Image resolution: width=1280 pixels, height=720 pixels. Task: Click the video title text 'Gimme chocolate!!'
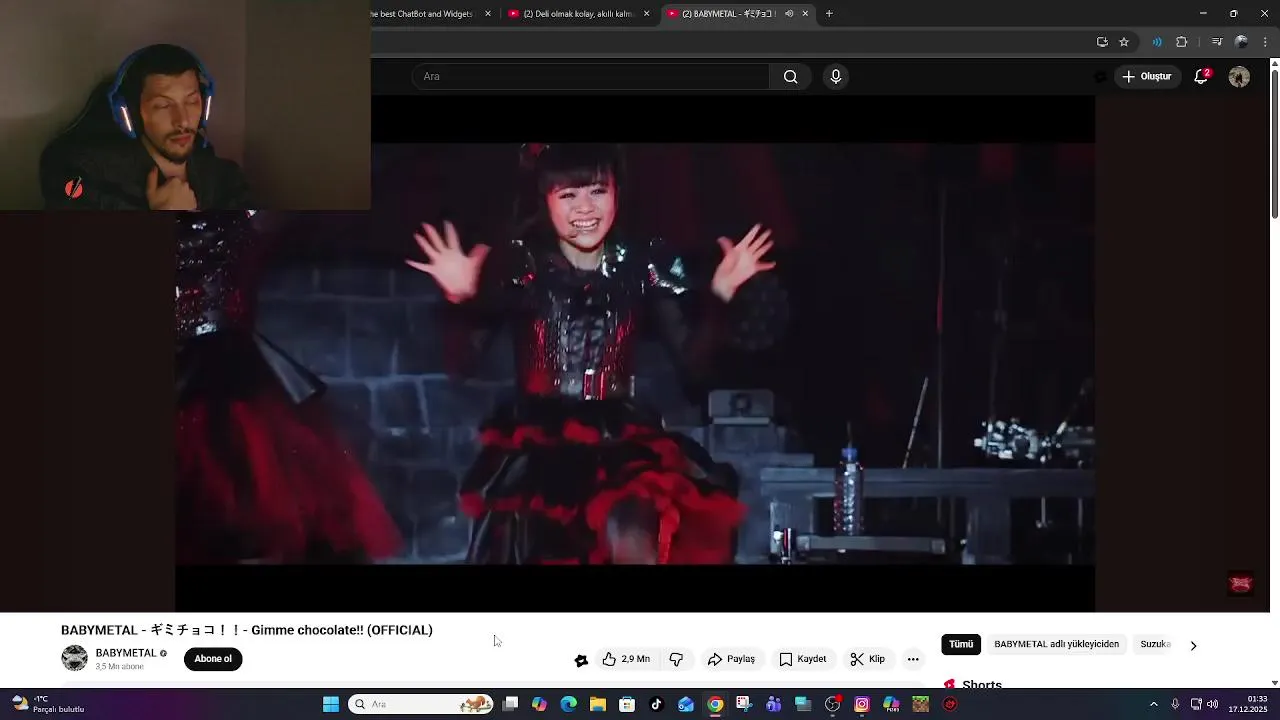click(x=307, y=630)
